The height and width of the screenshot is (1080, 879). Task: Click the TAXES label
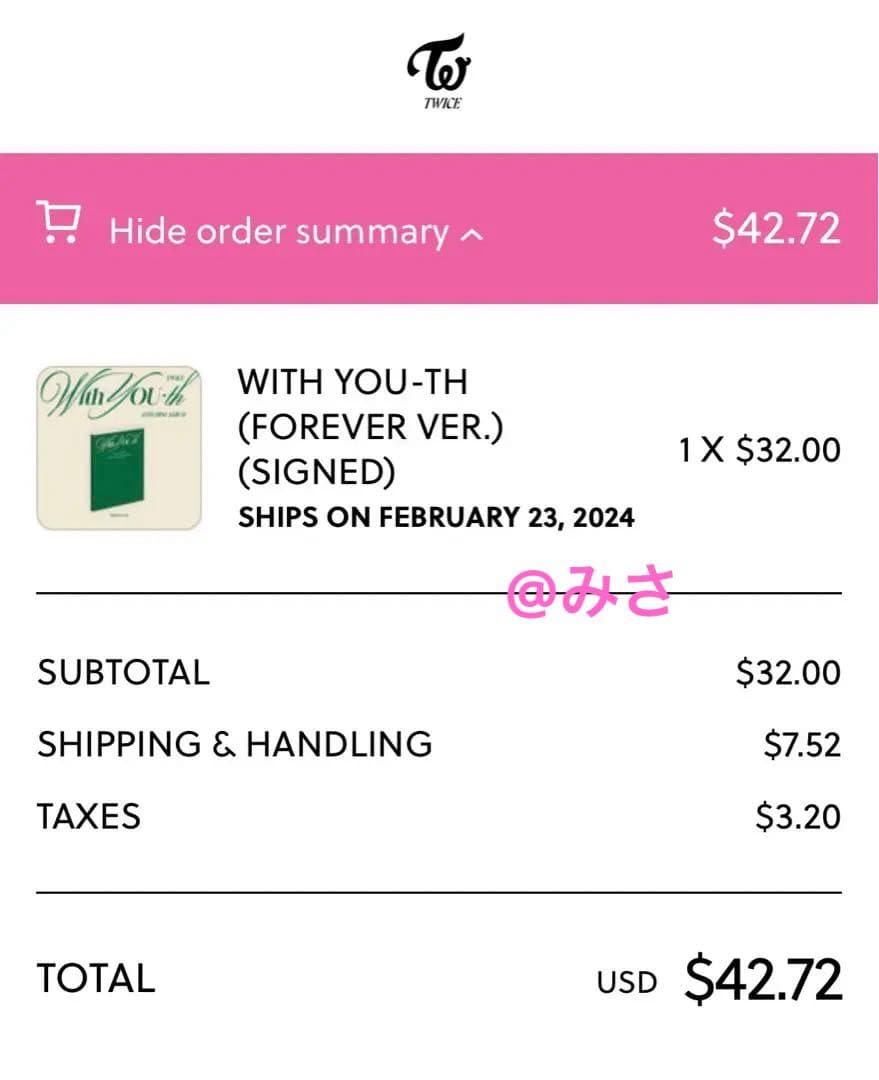pos(89,817)
